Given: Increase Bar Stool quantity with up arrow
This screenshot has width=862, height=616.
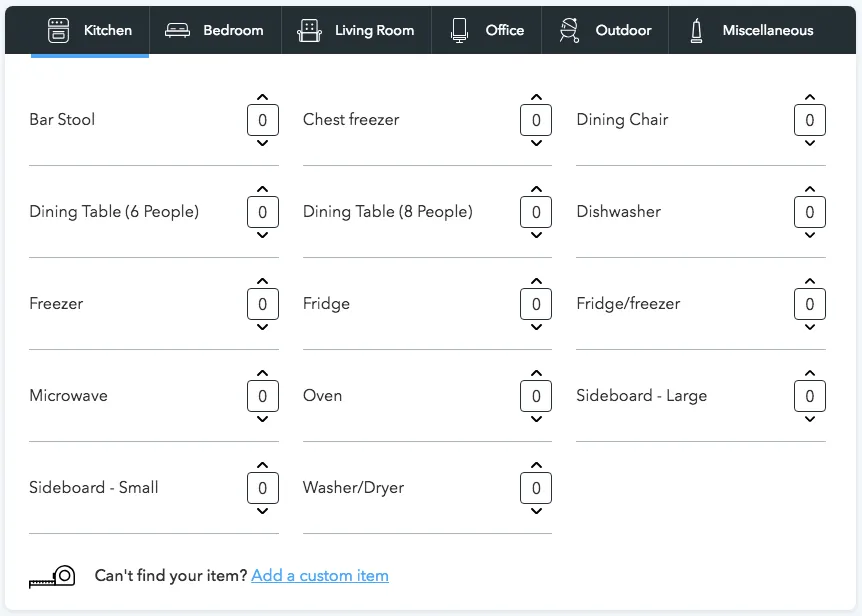Looking at the screenshot, I should pyautogui.click(x=263, y=95).
